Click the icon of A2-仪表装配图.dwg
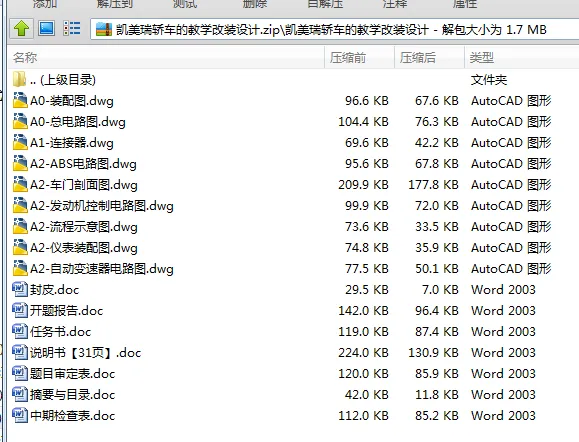Screen dimensions: 579x442 tap(20, 247)
